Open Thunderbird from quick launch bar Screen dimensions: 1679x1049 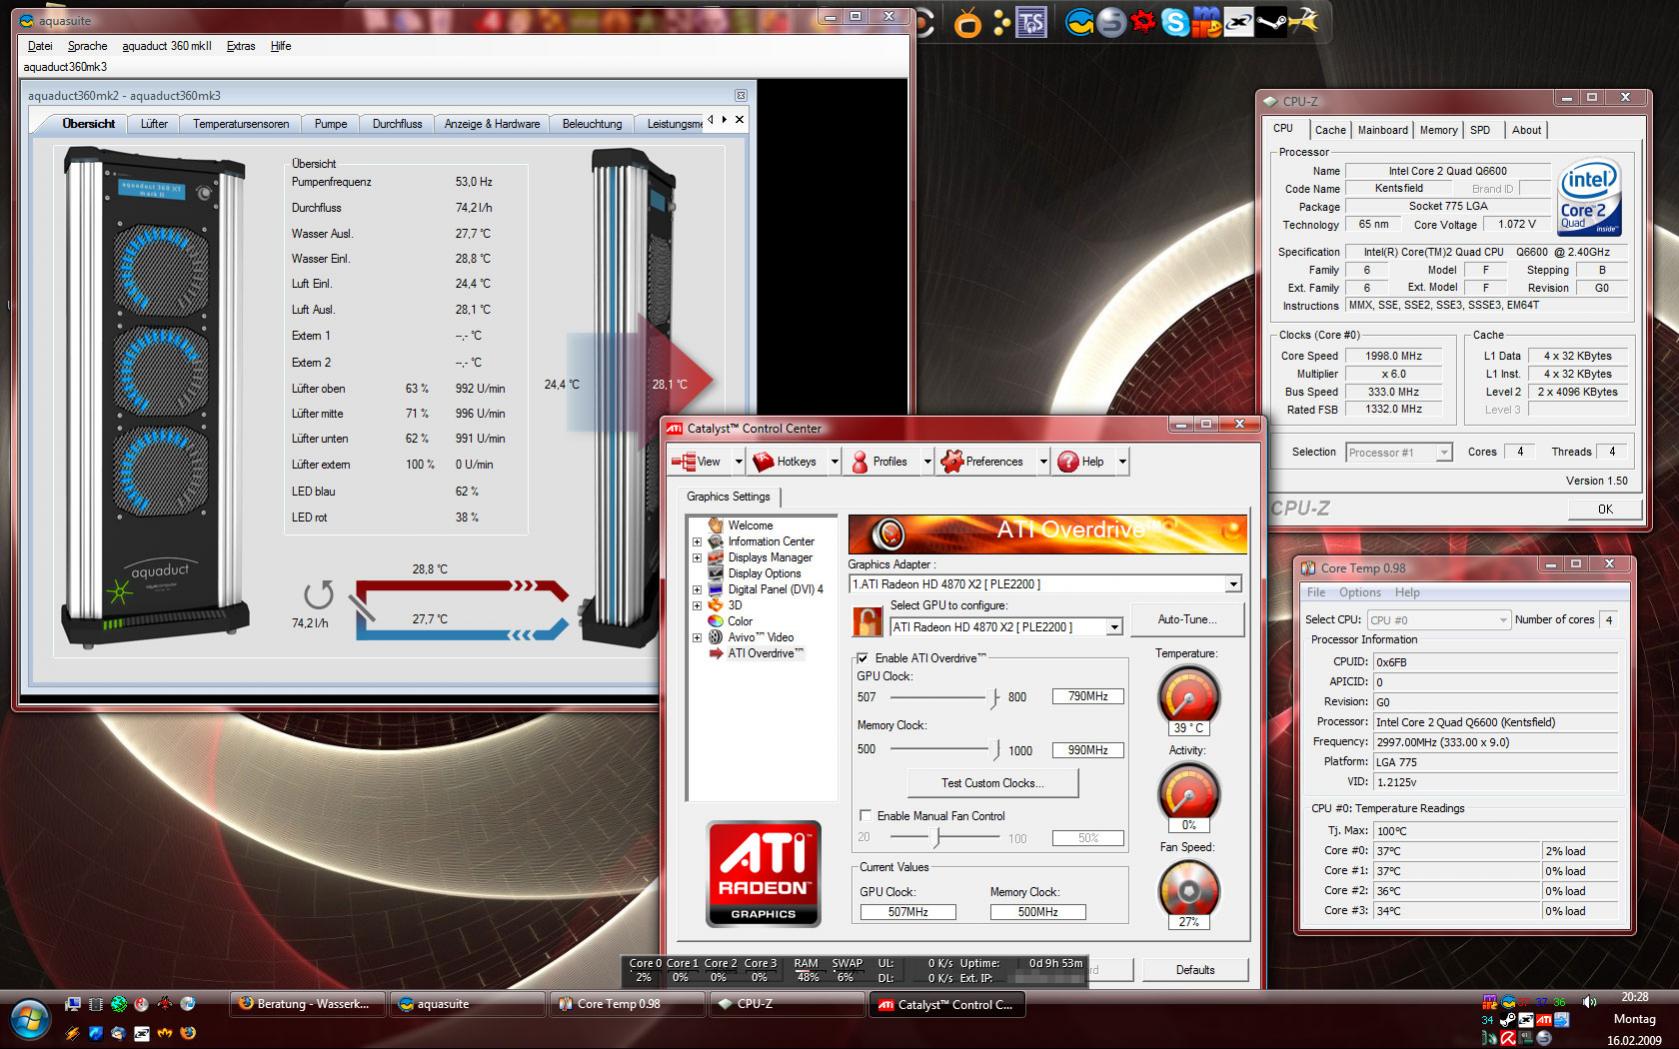(x=119, y=1033)
